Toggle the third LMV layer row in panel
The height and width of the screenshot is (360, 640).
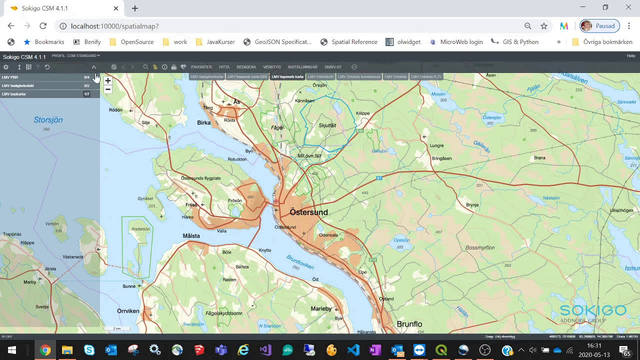click(50, 94)
